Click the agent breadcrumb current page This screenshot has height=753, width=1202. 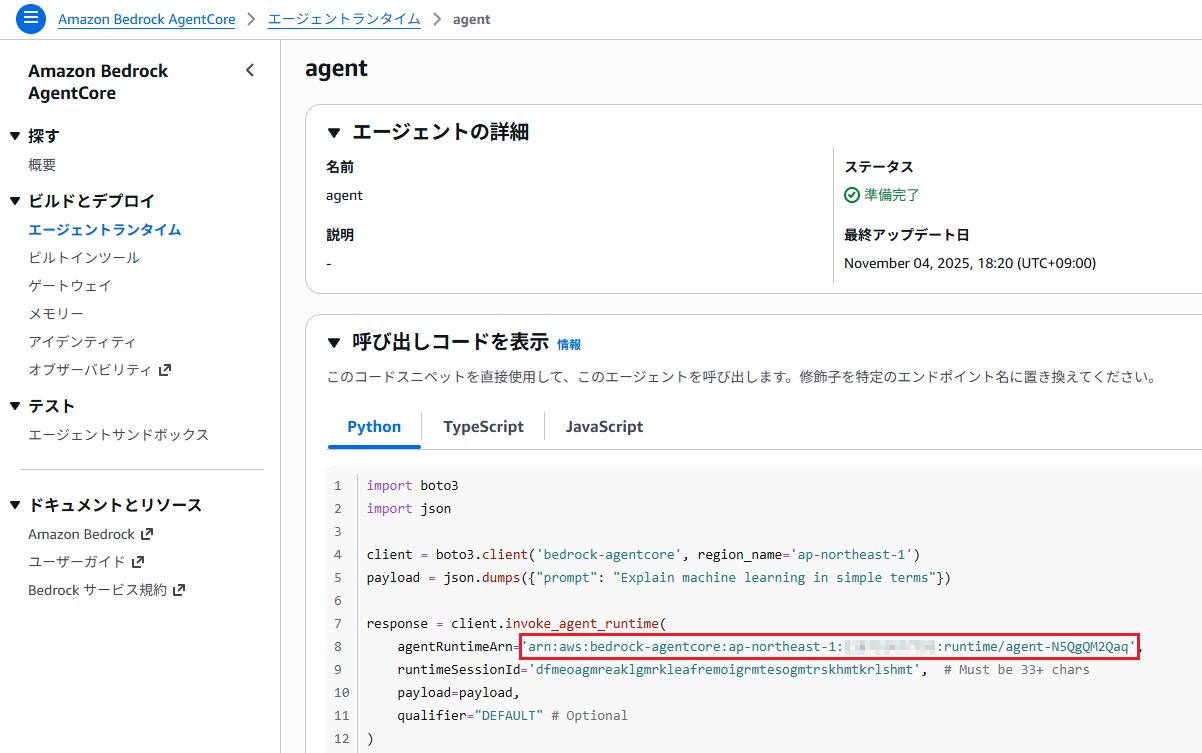(x=472, y=19)
